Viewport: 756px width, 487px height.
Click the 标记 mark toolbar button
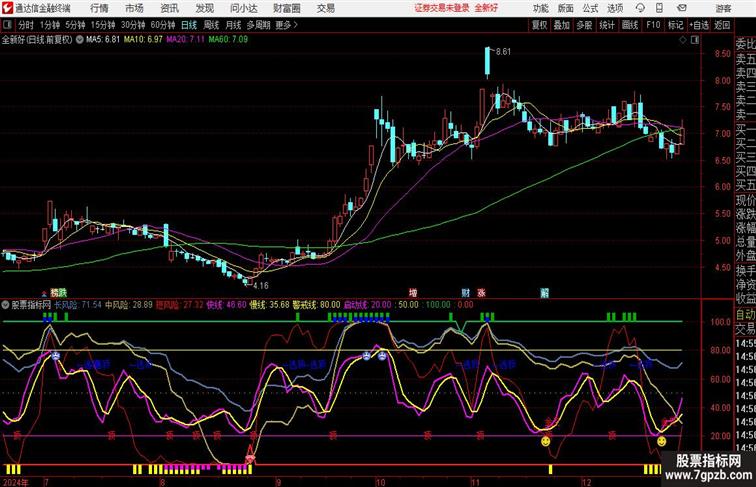675,25
